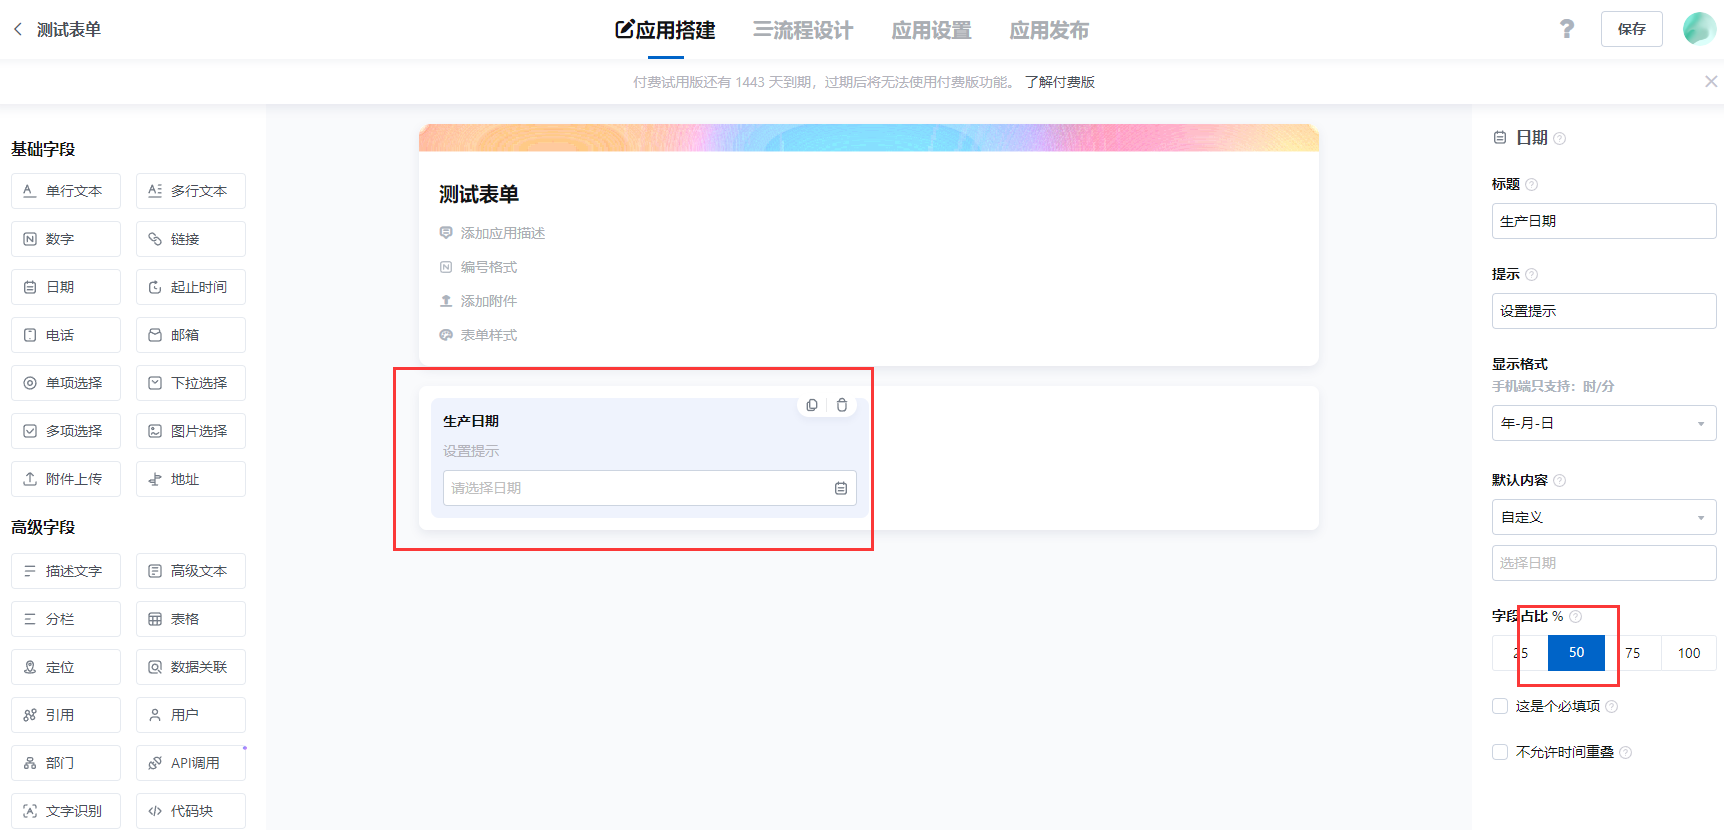Click the 添加附件 upload option
Viewport: 1724px width, 830px height.
pos(488,301)
